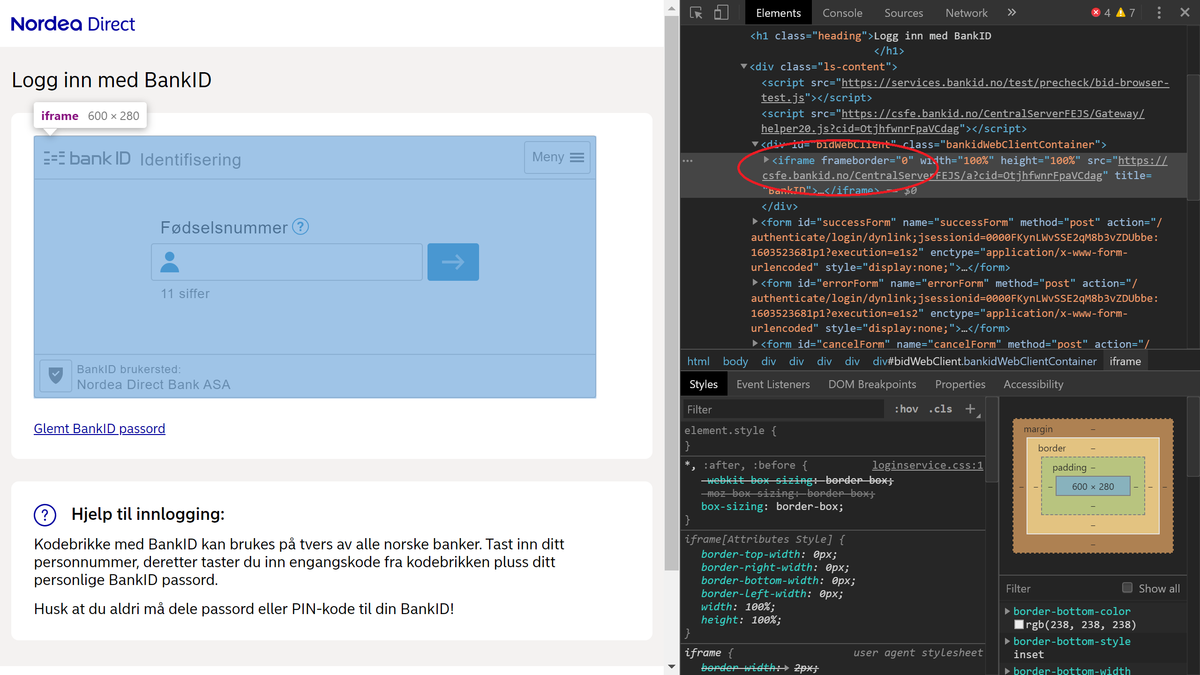Switch to the Elements tab
This screenshot has height=675, width=1200.
coord(778,13)
